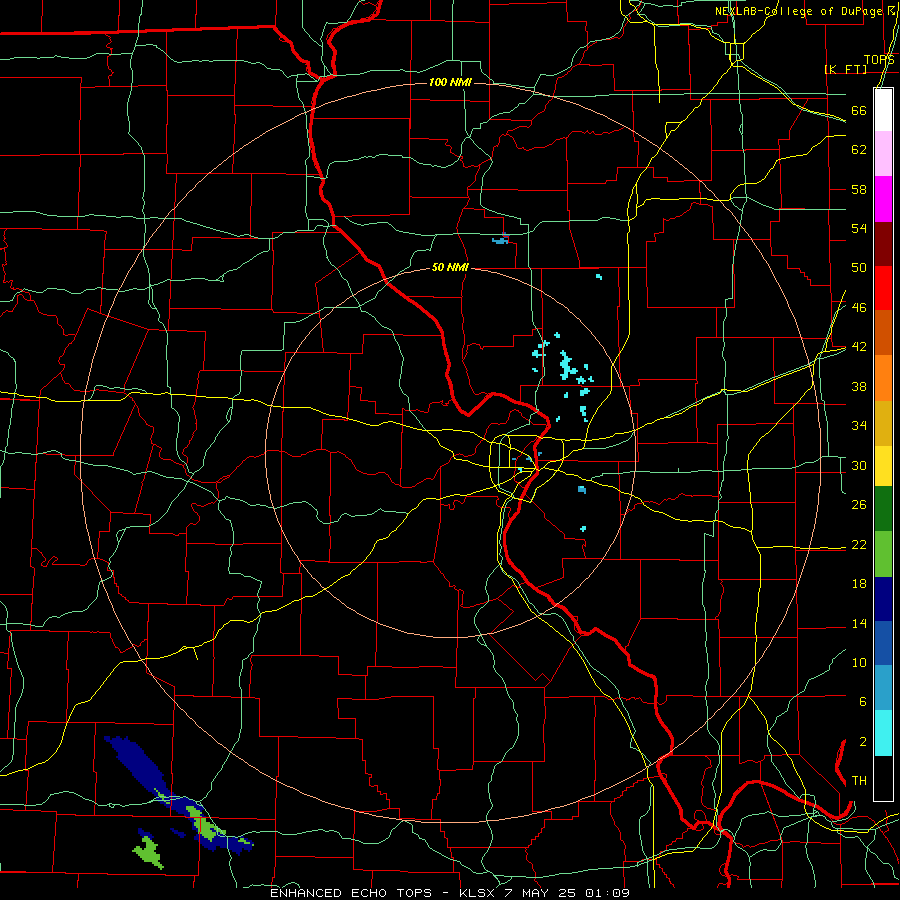
Task: Click the "42" legend value
Action: 859,347
